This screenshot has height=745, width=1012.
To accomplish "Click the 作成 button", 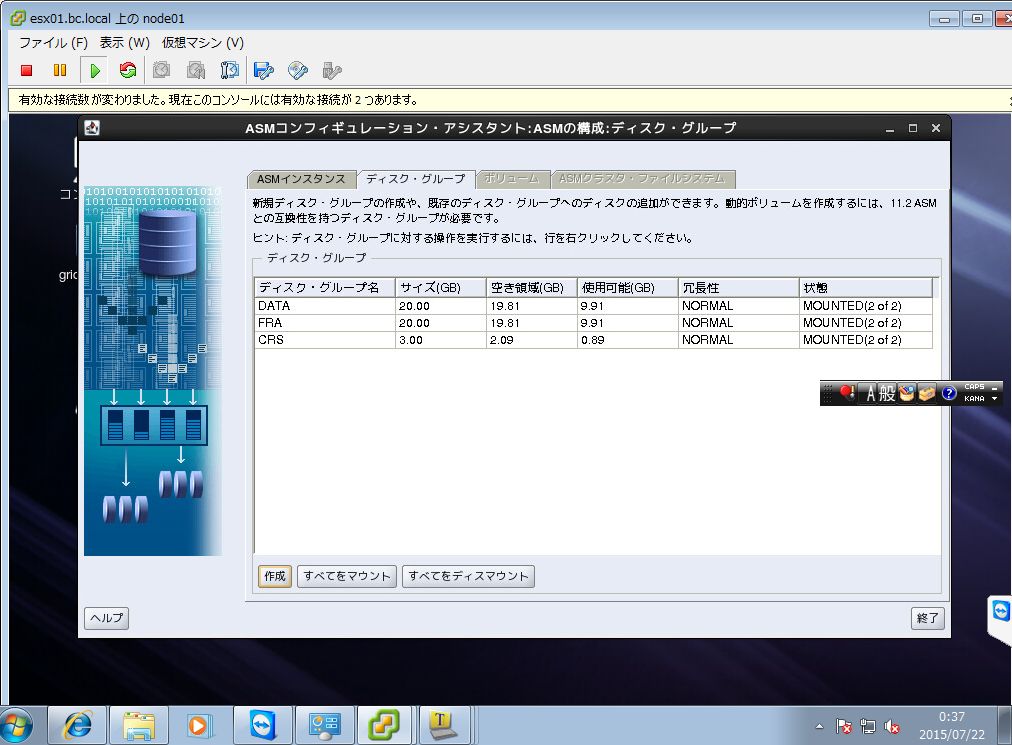I will click(x=275, y=576).
